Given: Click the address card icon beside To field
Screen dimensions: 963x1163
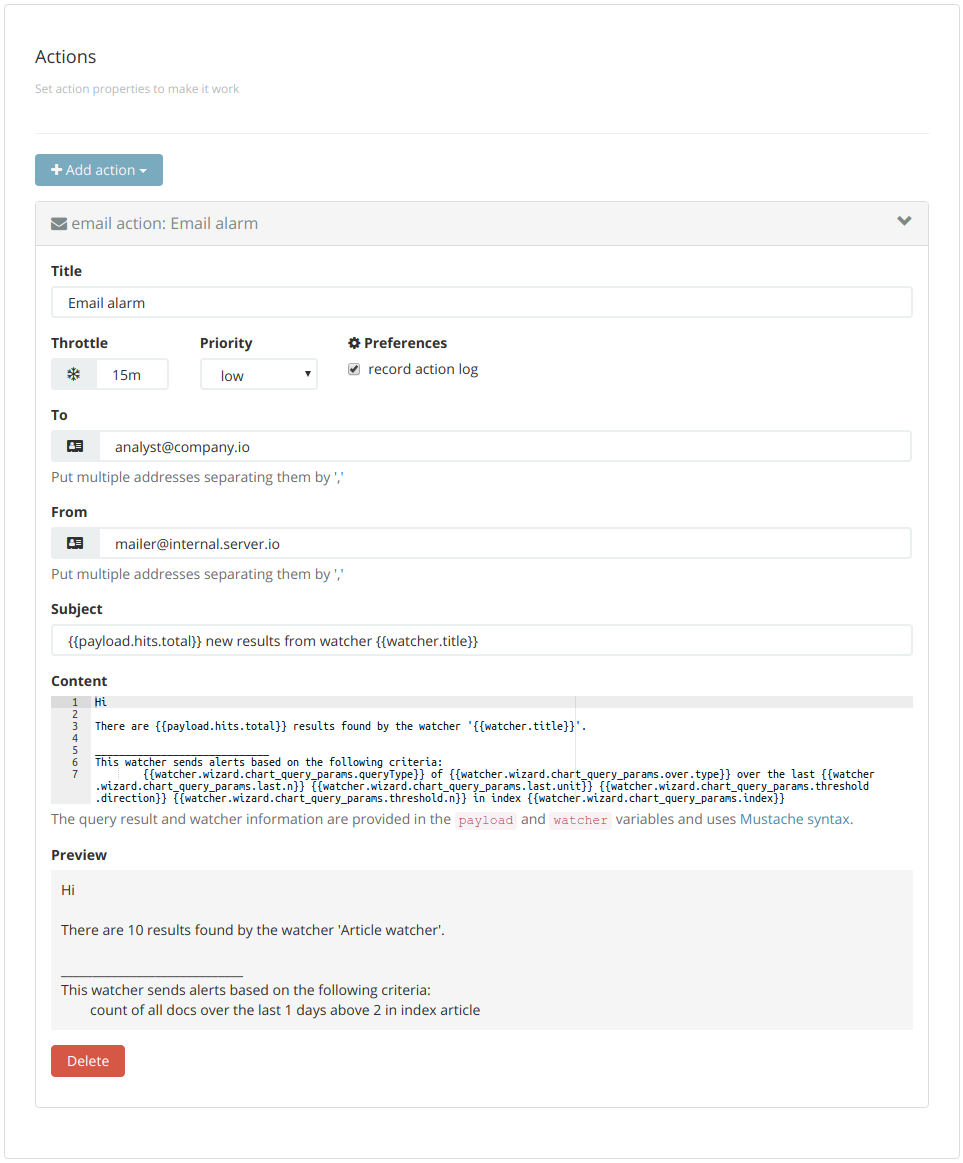Looking at the screenshot, I should [x=75, y=447].
